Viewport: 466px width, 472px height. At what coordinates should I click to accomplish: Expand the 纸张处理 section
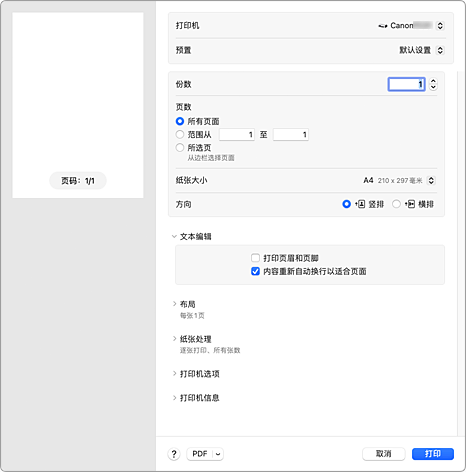tap(174, 339)
